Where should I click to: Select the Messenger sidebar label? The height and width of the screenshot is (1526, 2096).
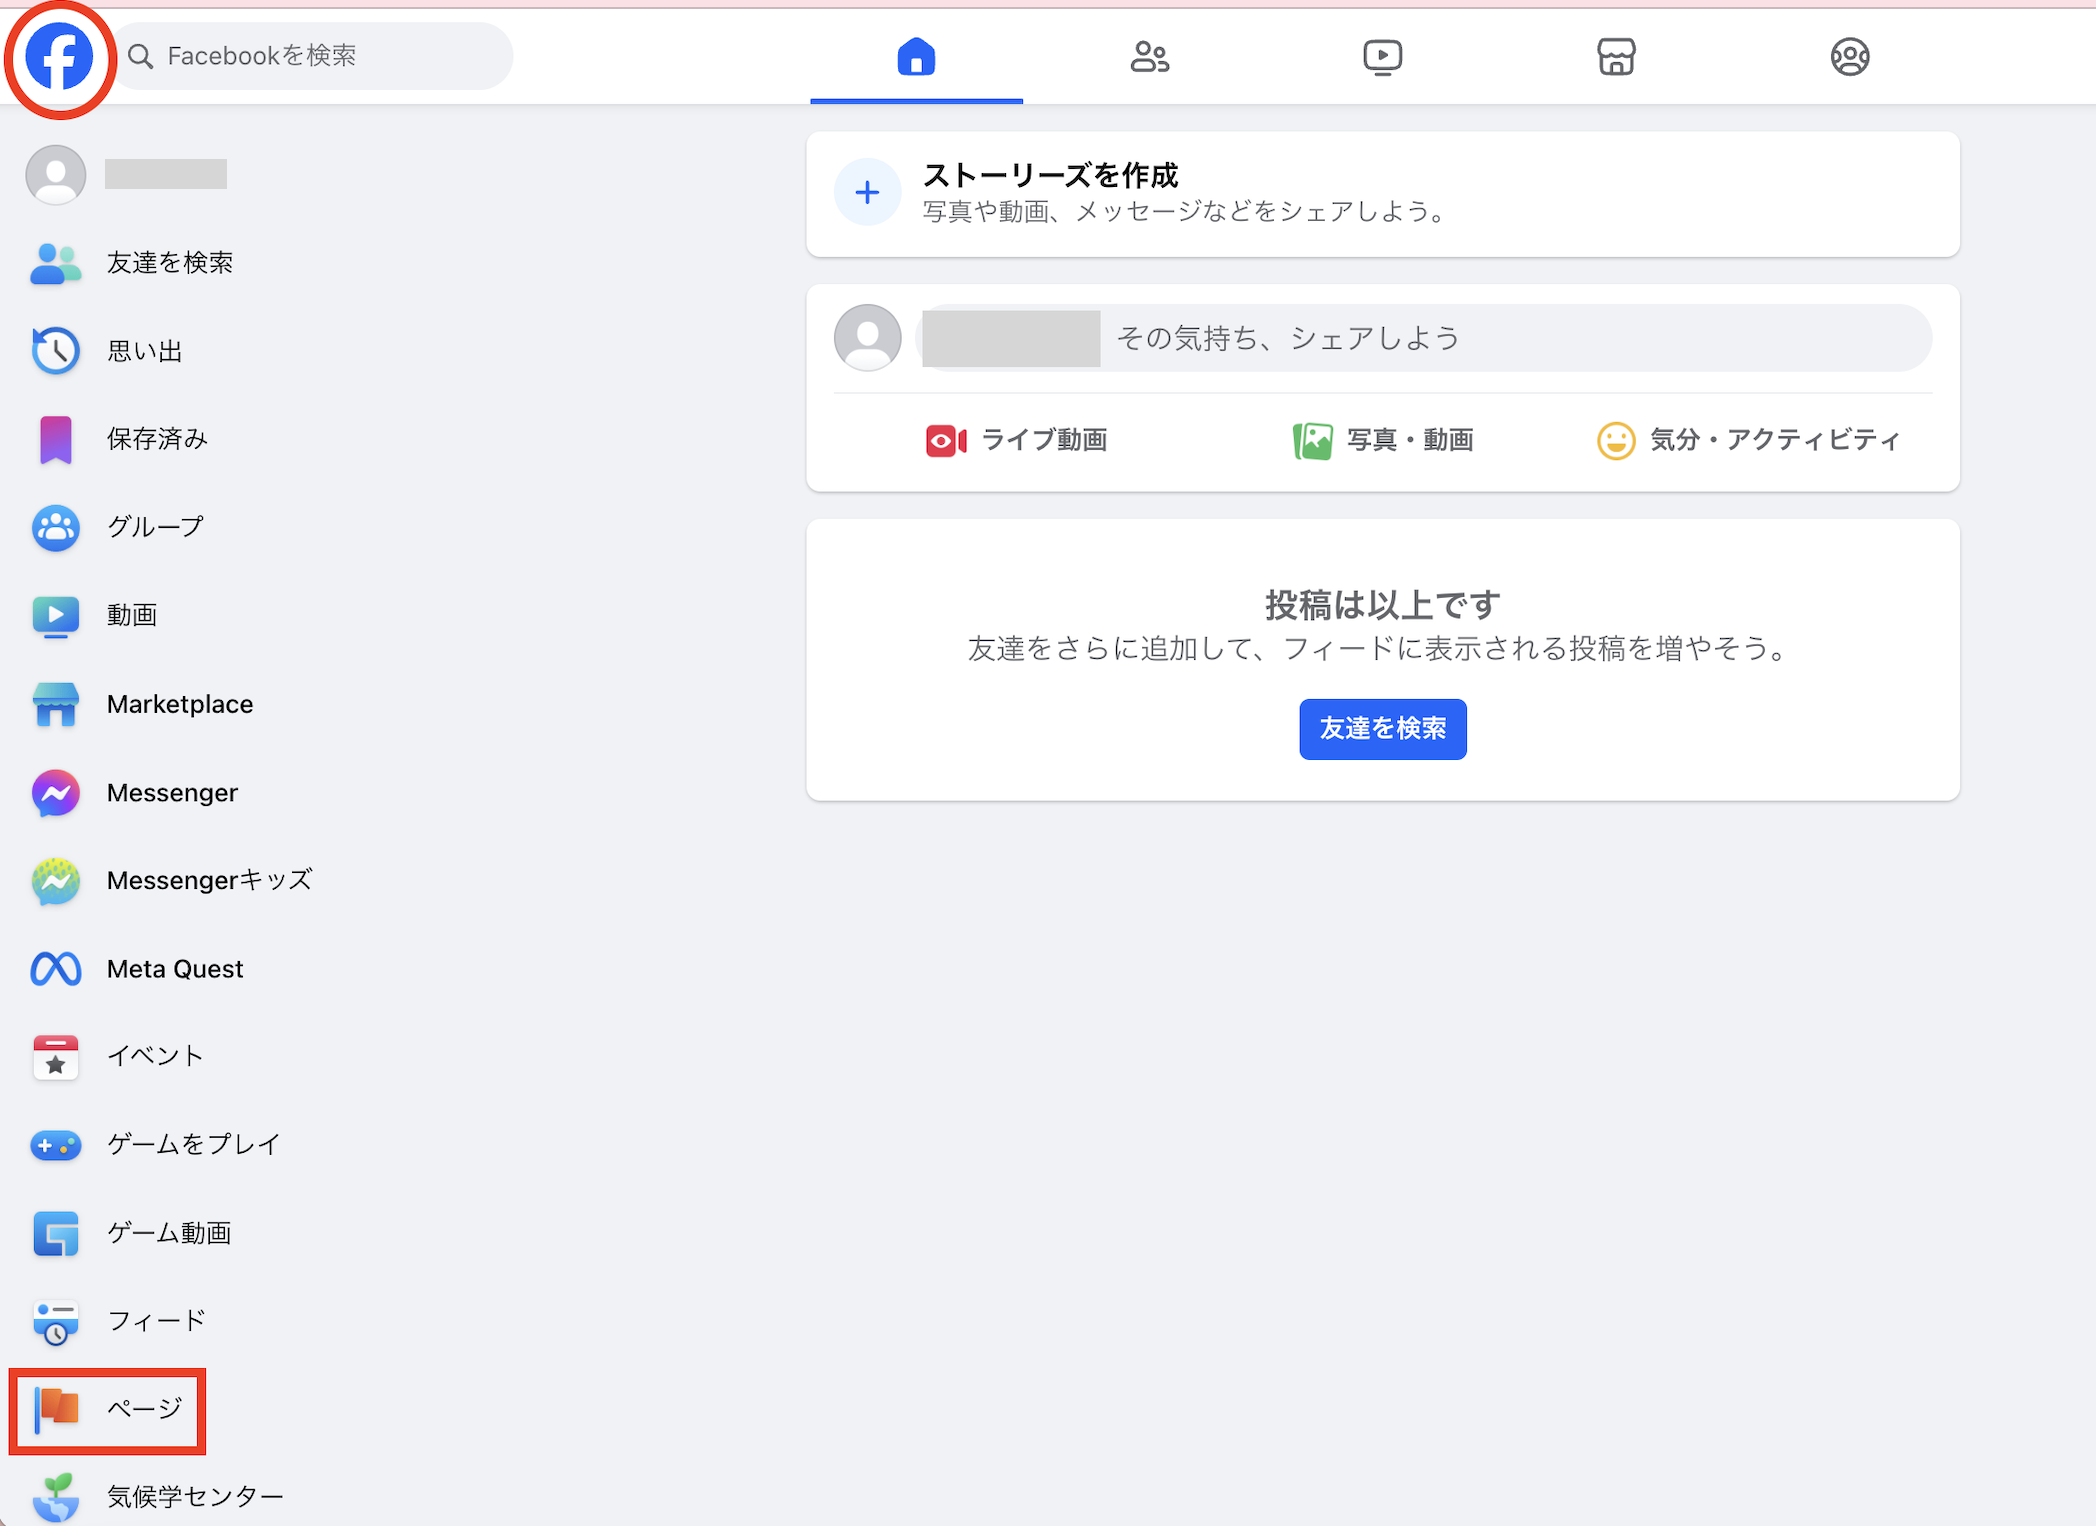point(172,793)
